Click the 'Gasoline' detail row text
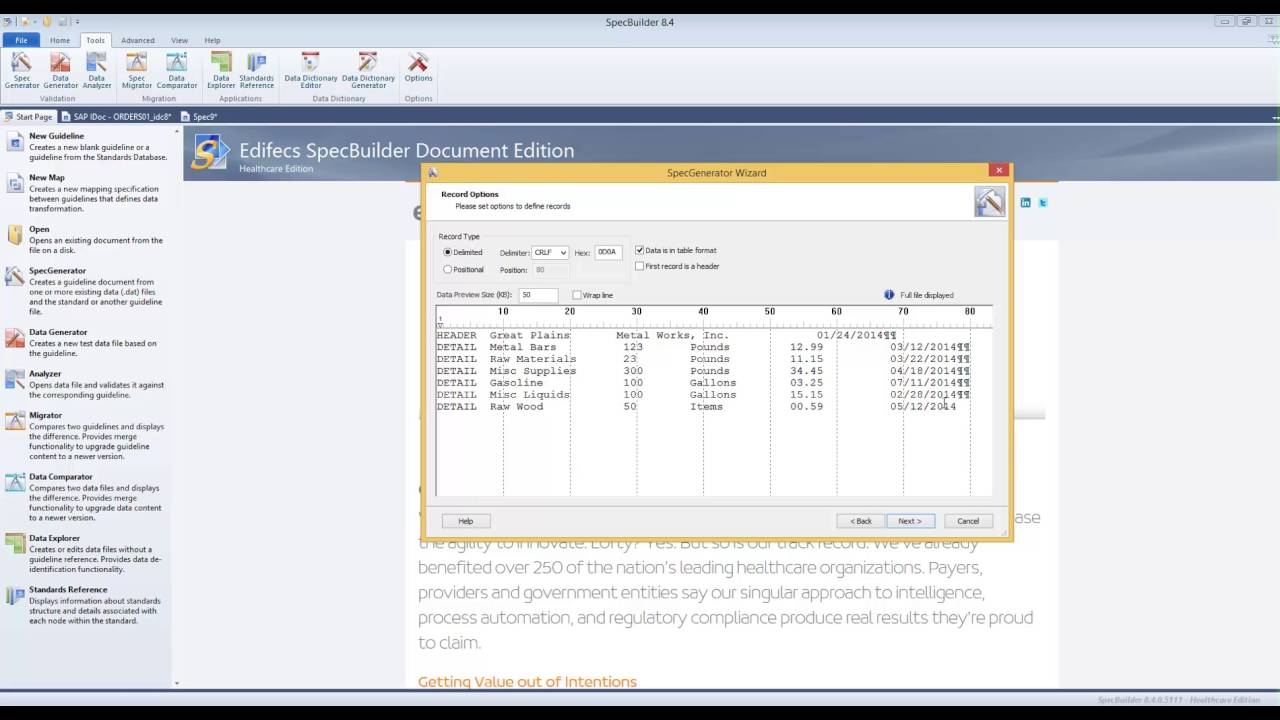This screenshot has width=1280, height=720. (516, 383)
